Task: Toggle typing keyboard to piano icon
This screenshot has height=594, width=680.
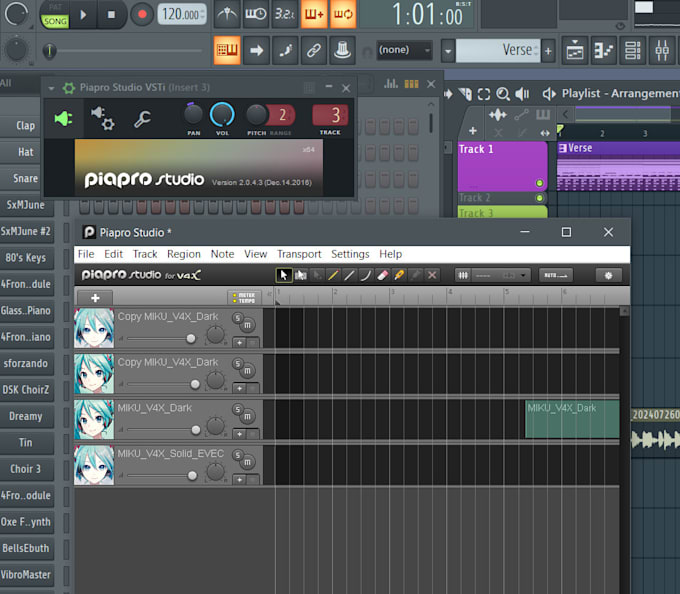Action: (227, 50)
